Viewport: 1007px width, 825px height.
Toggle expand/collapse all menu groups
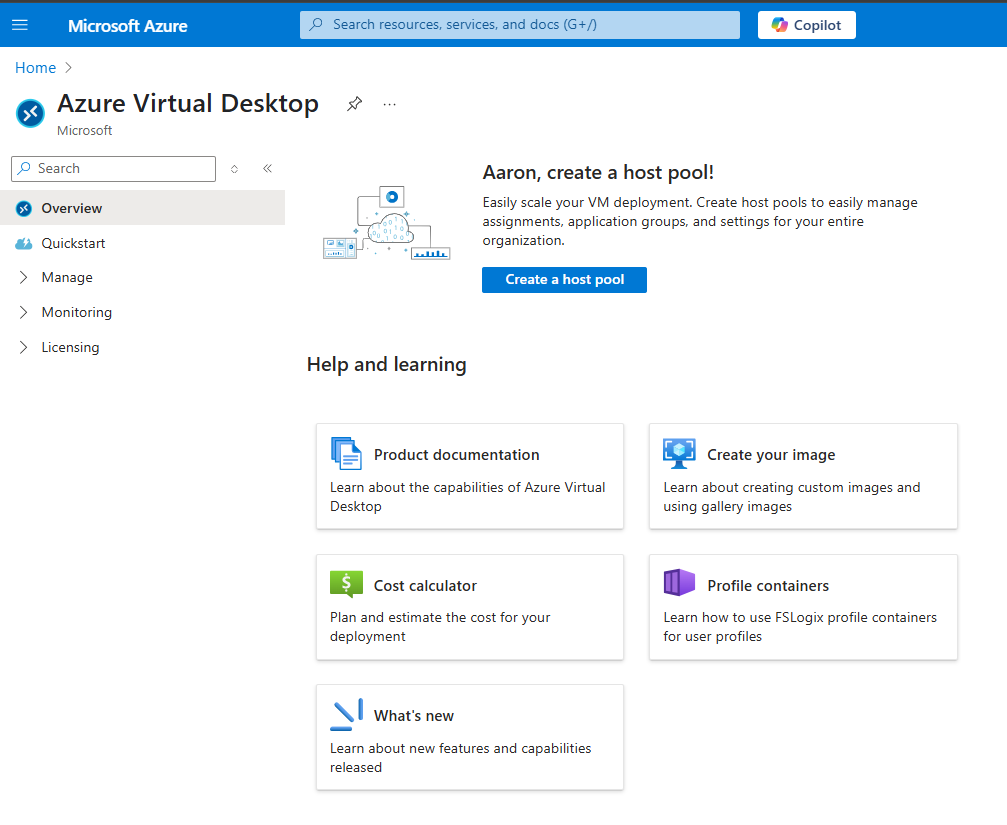tap(234, 169)
